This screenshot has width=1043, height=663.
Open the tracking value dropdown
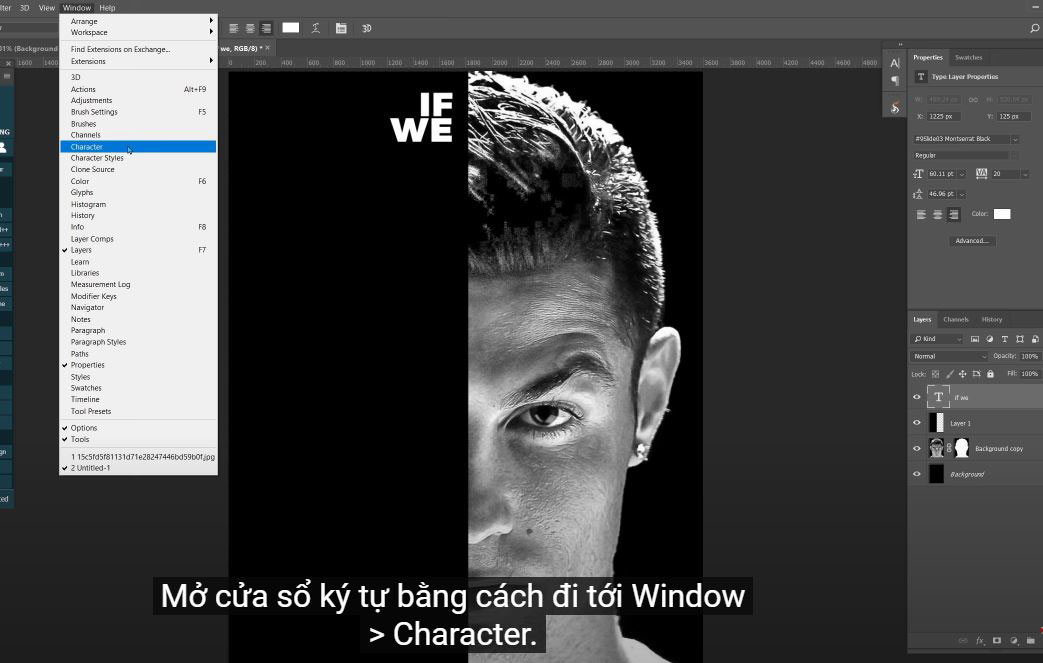pyautogui.click(x=1025, y=174)
